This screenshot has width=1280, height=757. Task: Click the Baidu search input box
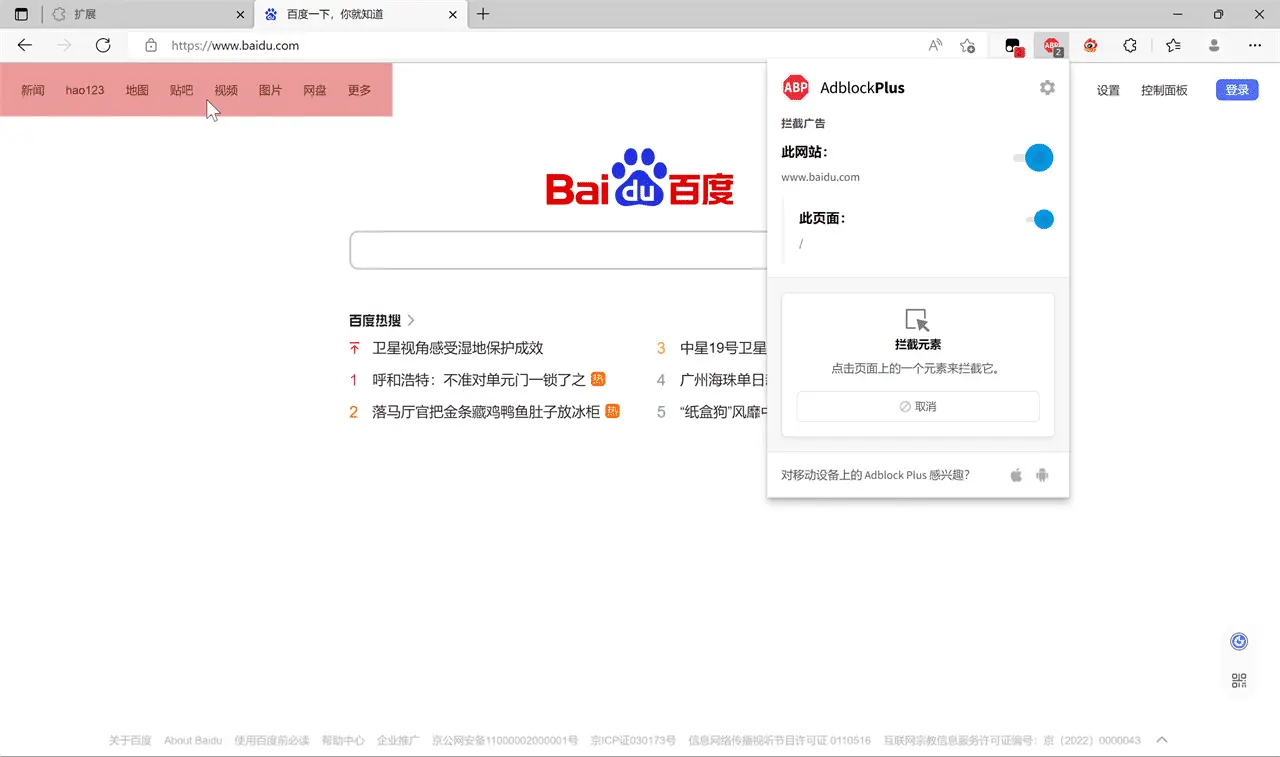(x=555, y=250)
